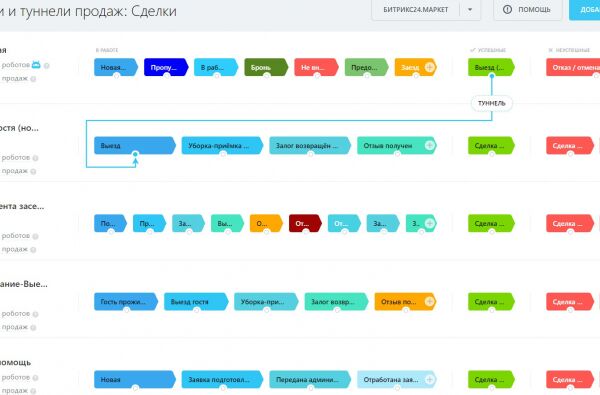Click help icon beside роботов in ента засе... row

(x=35, y=236)
